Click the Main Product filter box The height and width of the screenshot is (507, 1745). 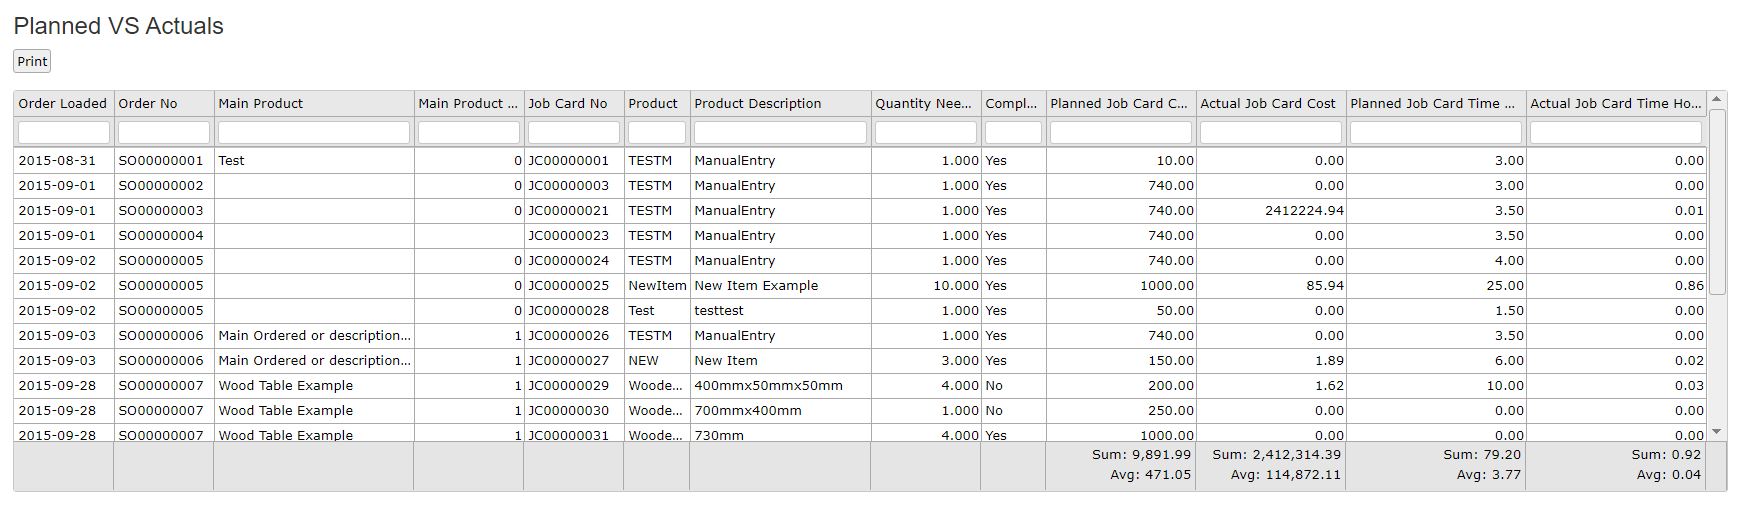tap(313, 132)
